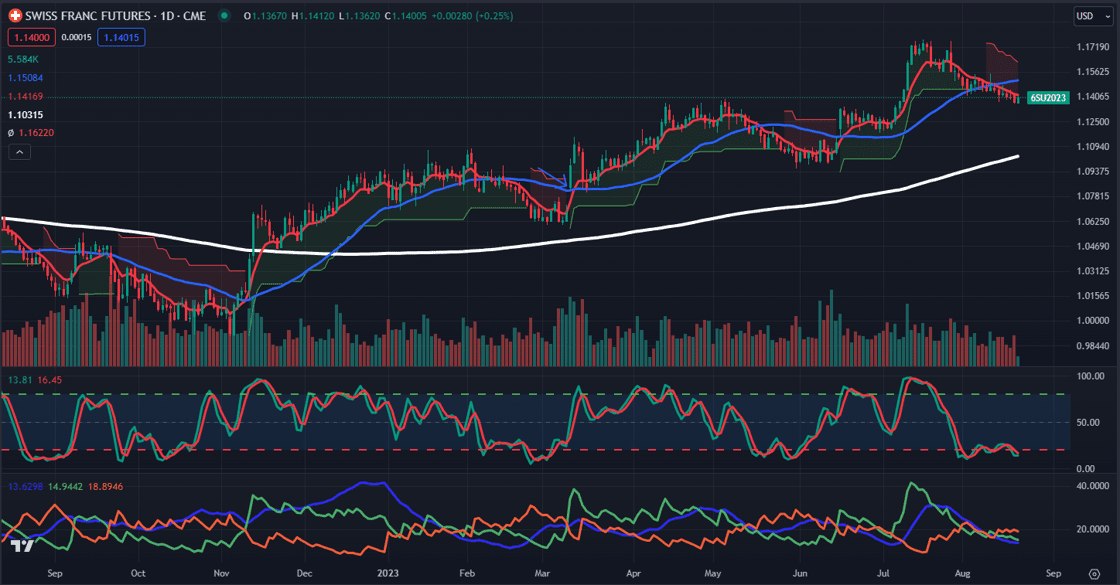Click the stochastic value 13.81

pos(20,380)
